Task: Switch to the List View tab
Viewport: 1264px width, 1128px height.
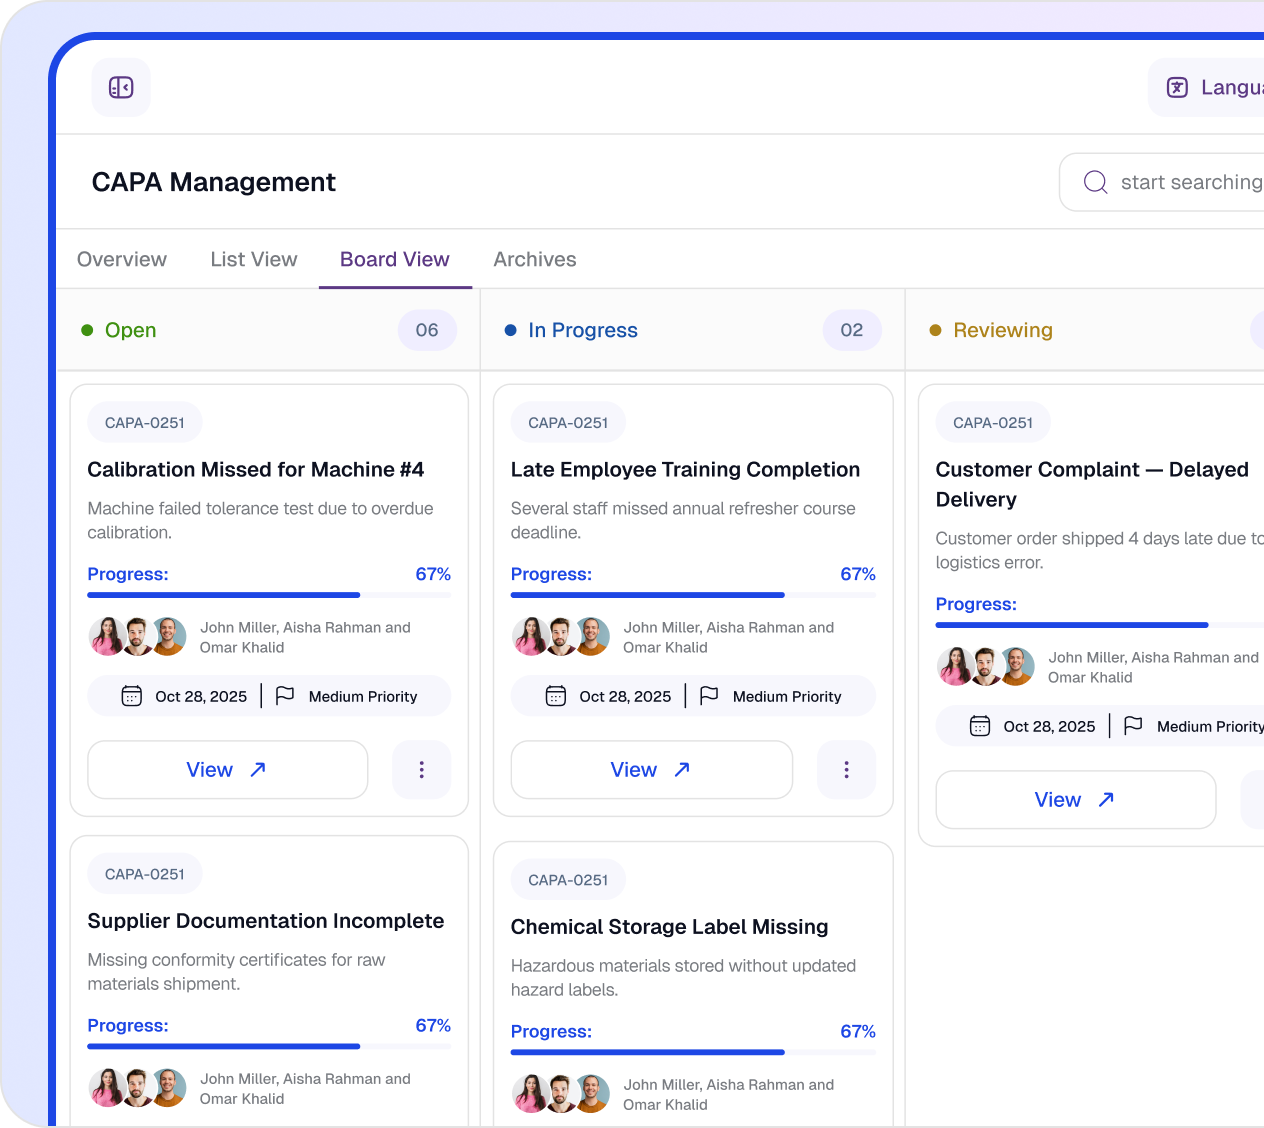Action: pyautogui.click(x=253, y=259)
